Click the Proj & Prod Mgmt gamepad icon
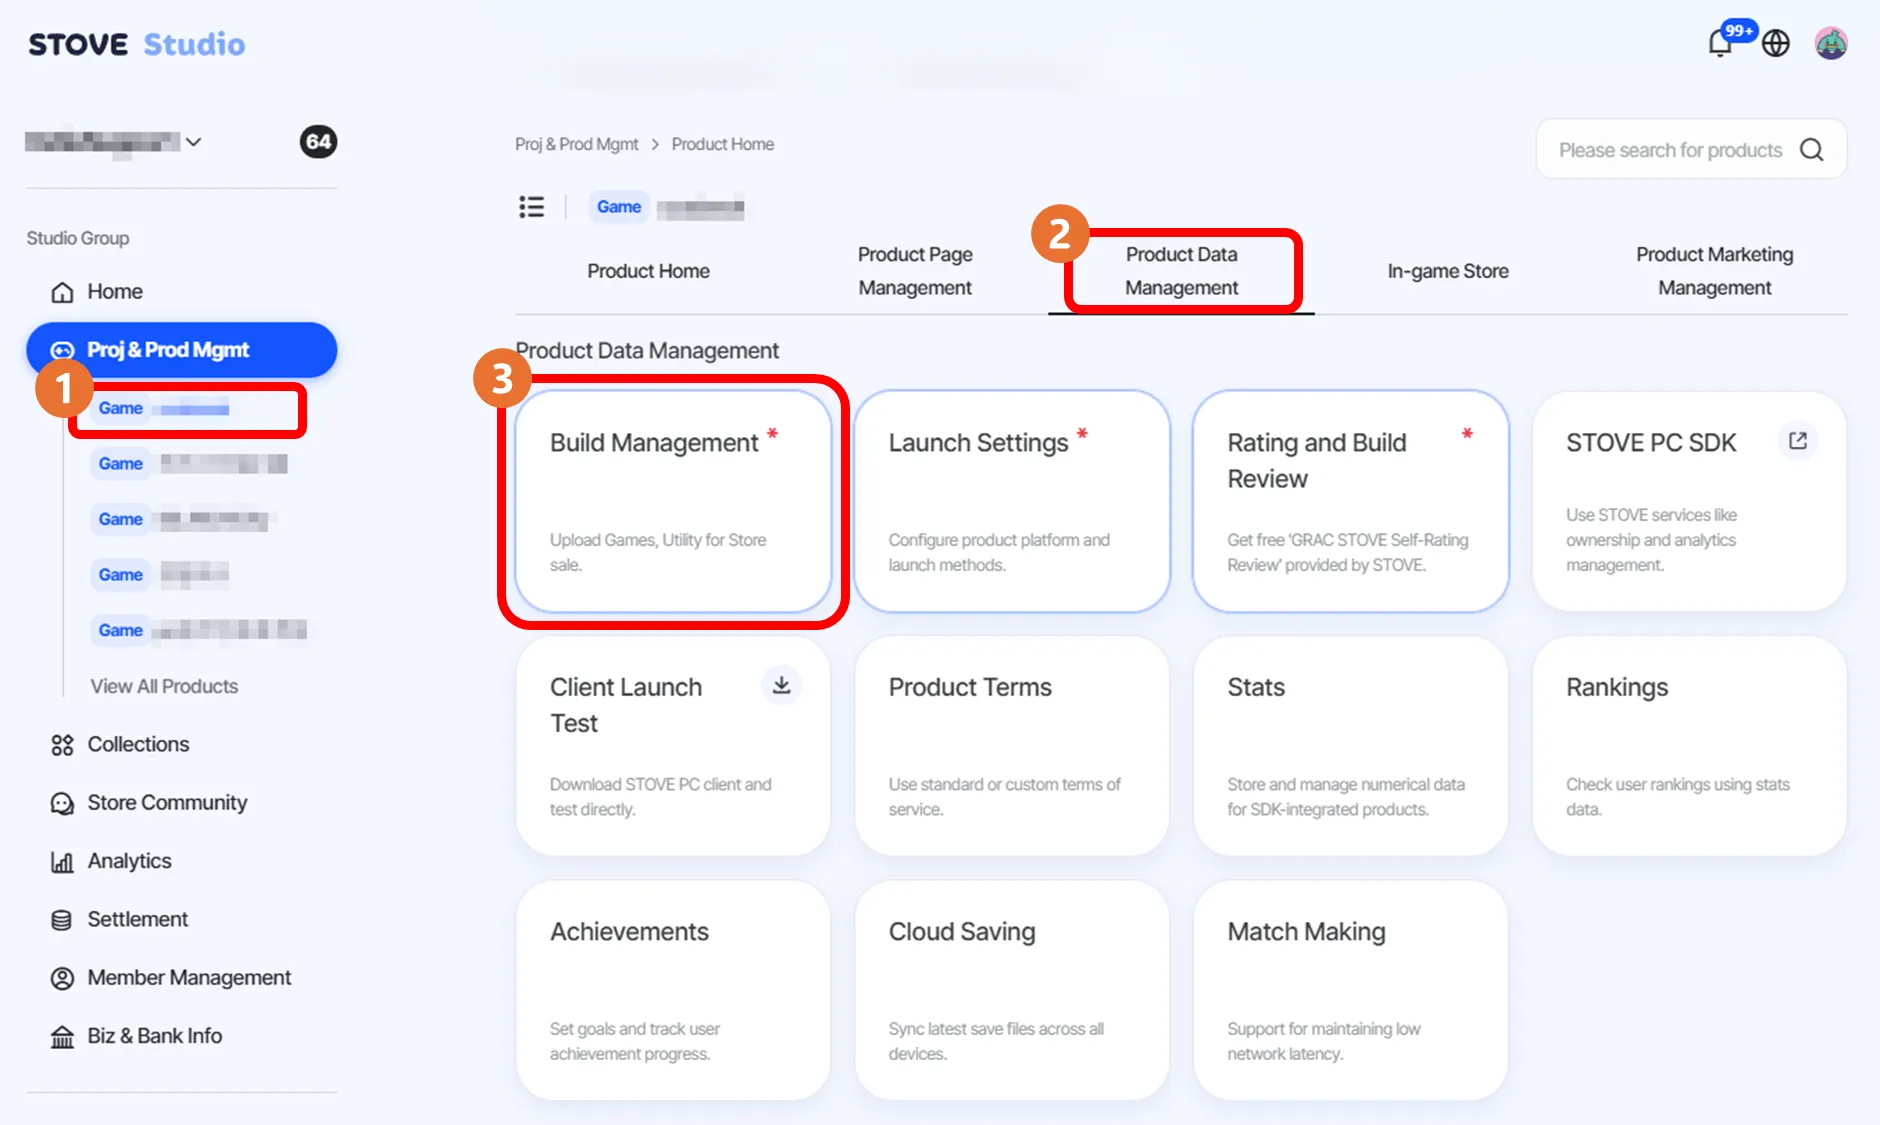Screen dimensions: 1880x1125 [62, 350]
